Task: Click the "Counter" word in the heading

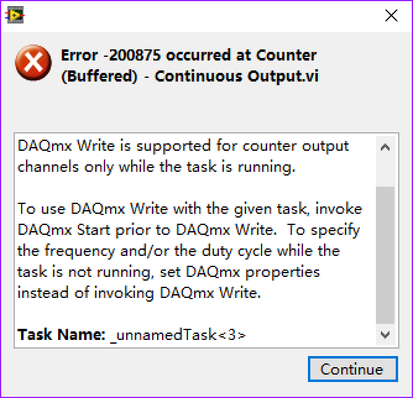Action: pos(286,55)
